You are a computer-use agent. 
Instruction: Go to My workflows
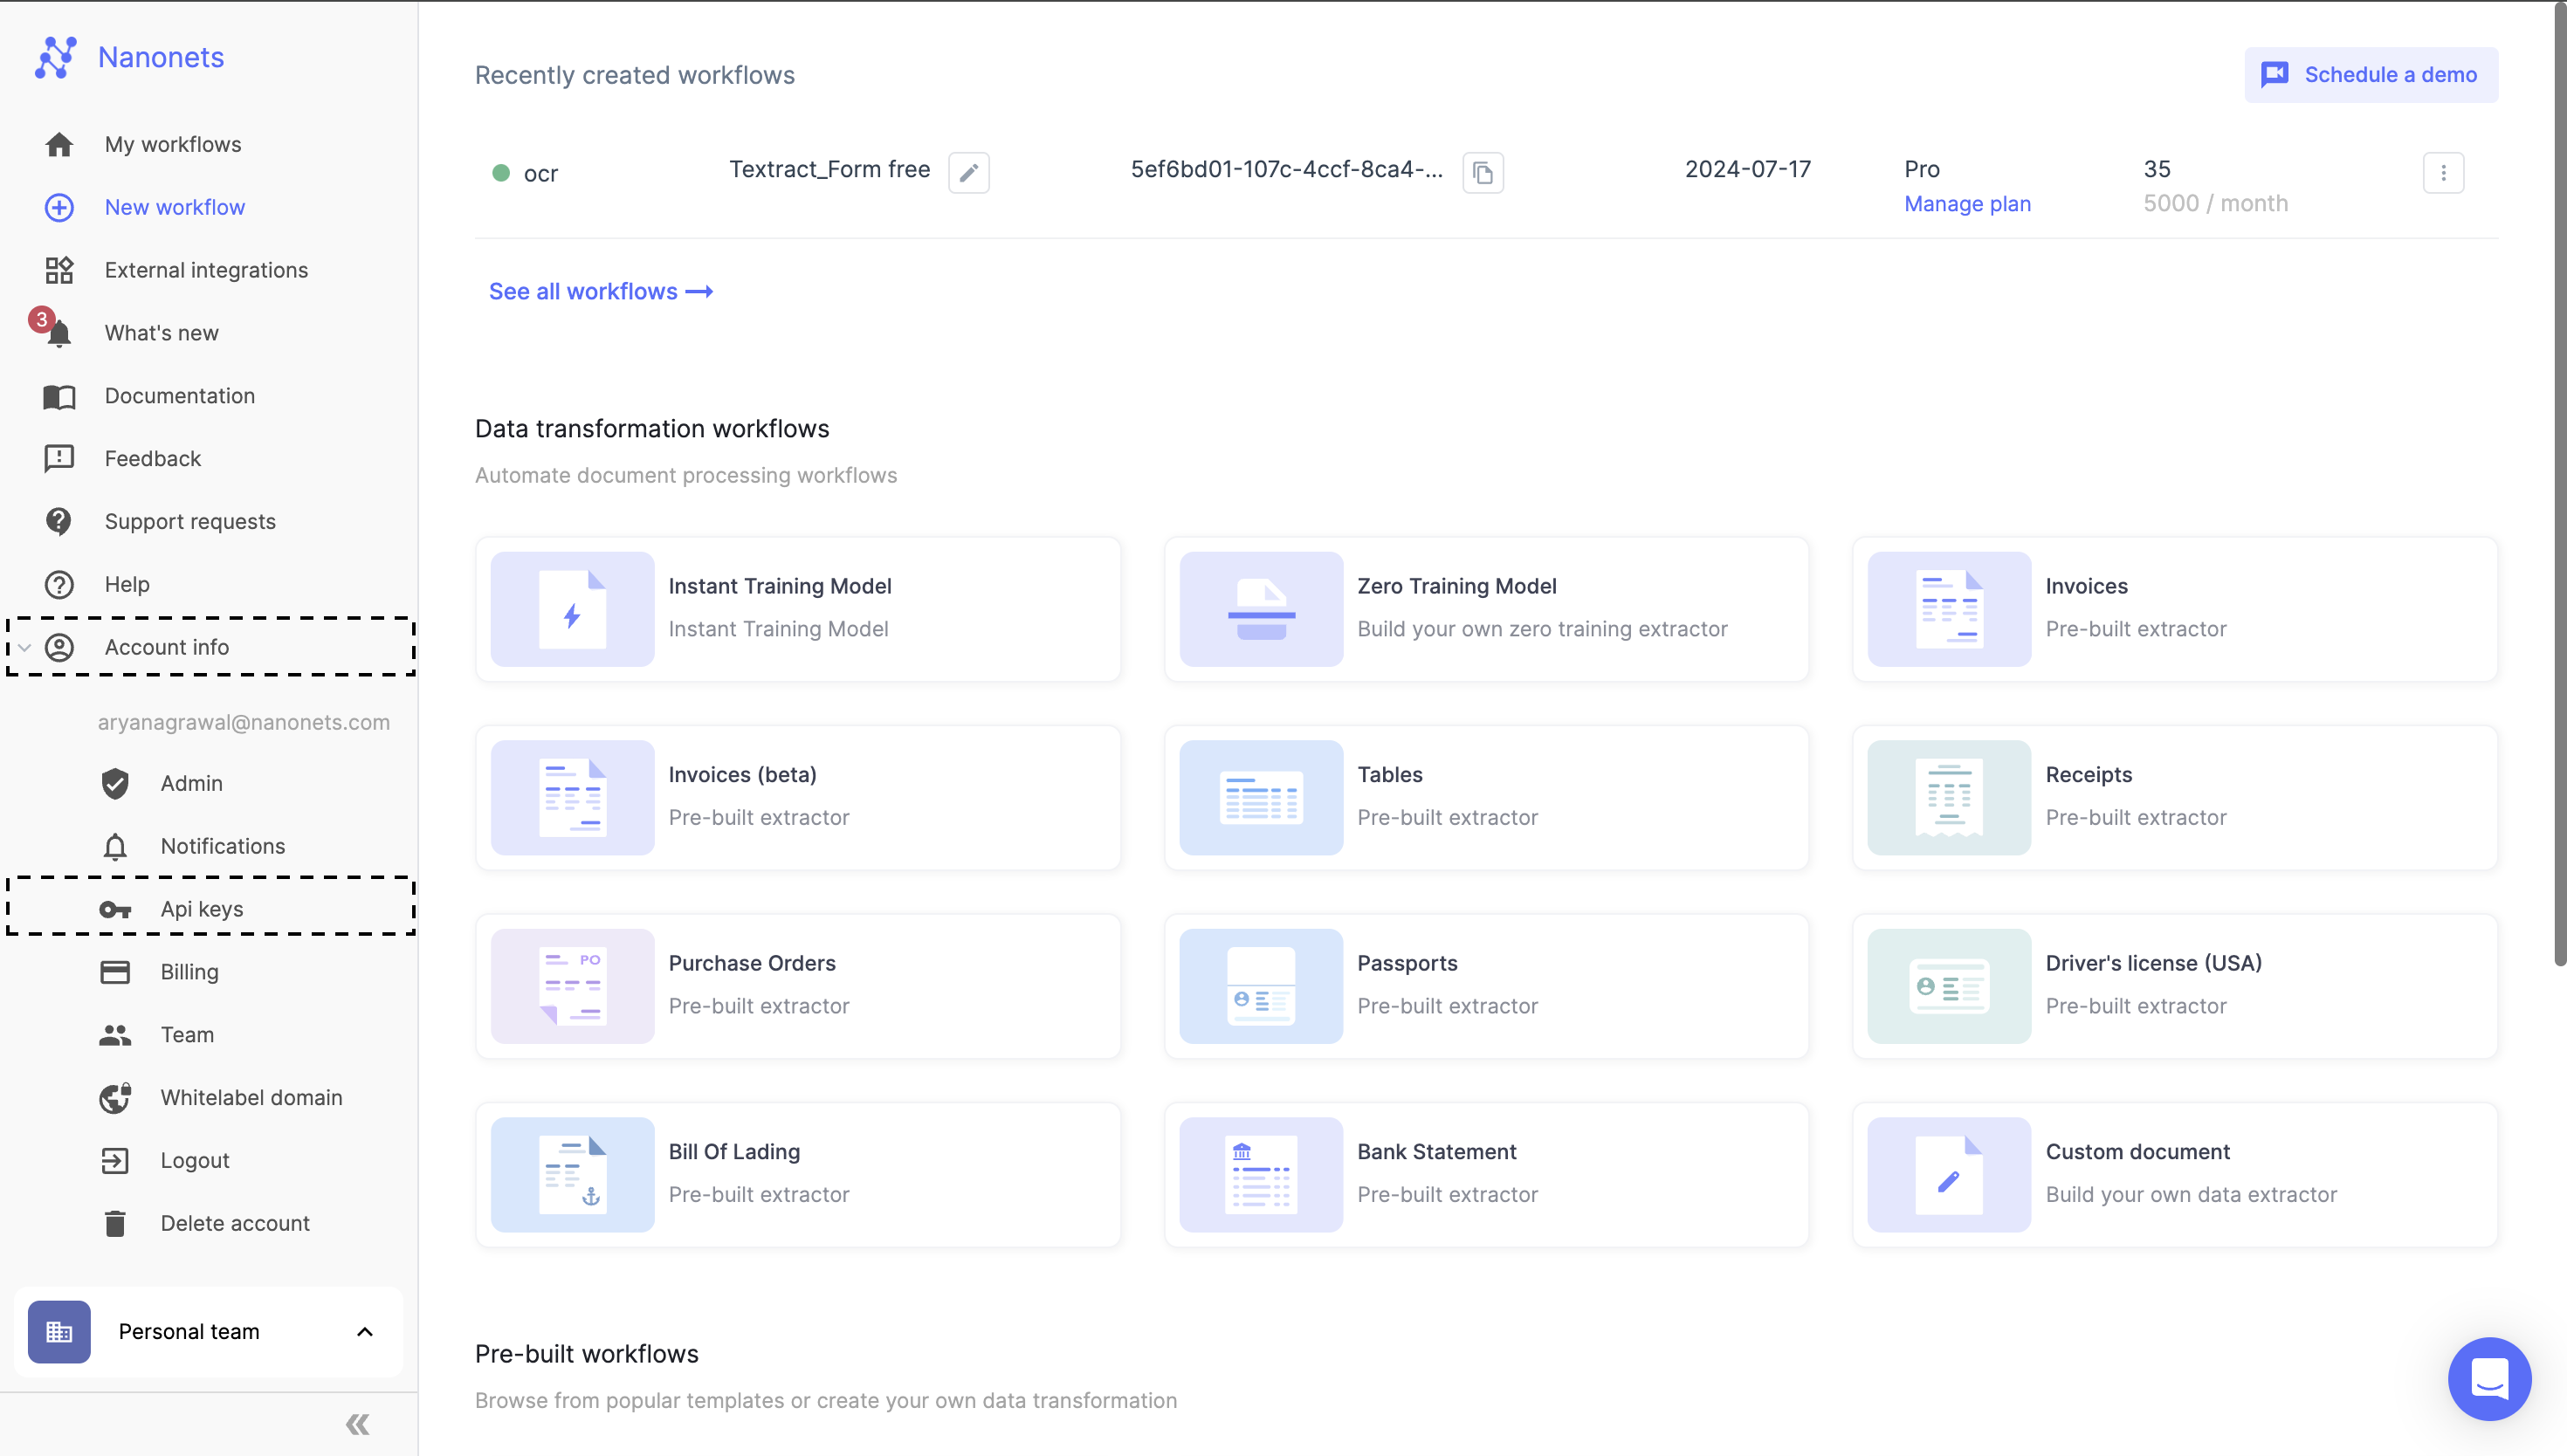(x=173, y=145)
